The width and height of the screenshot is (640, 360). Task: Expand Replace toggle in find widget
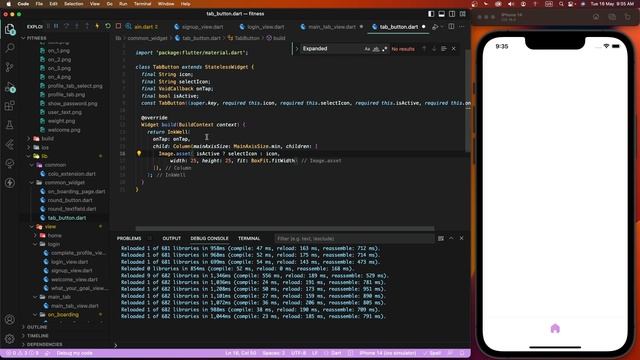click(297, 49)
